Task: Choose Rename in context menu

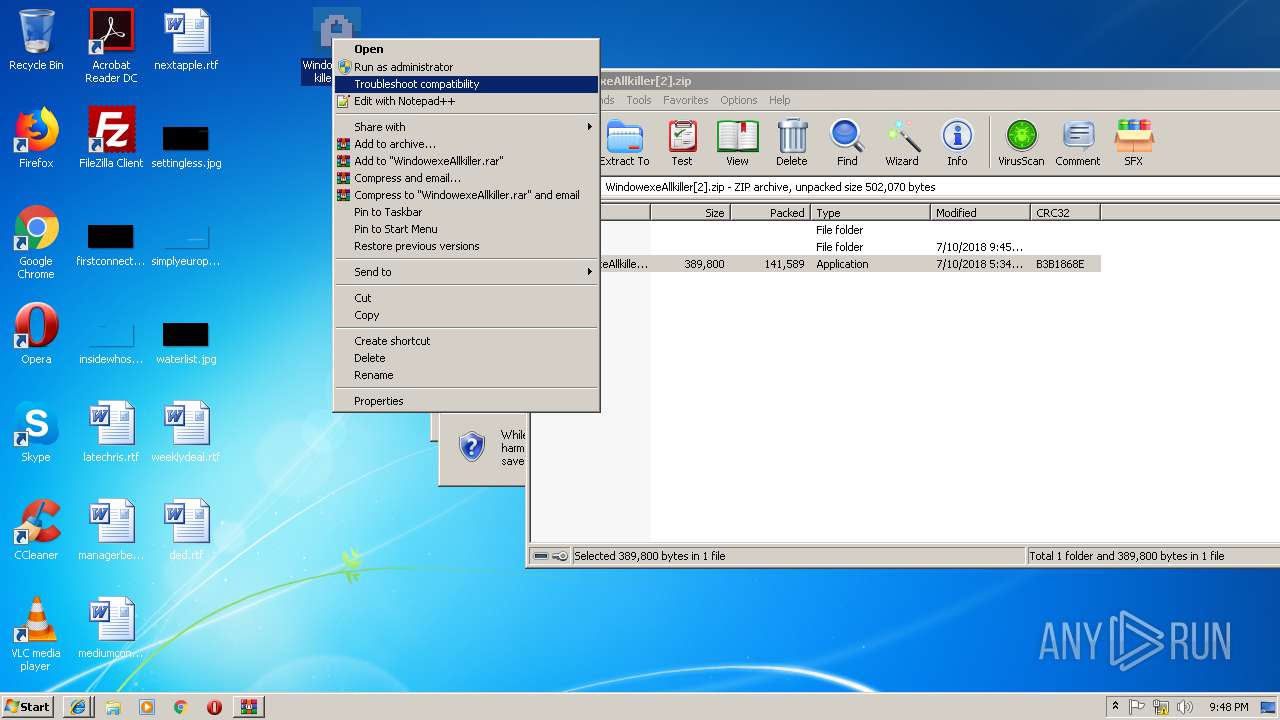Action: (x=466, y=375)
